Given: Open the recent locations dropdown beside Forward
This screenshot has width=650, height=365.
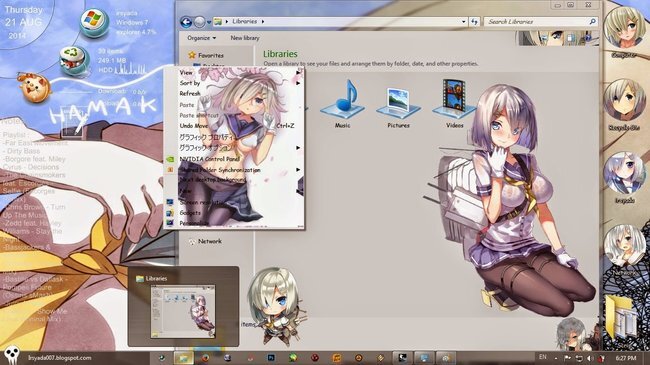Looking at the screenshot, I should 209,22.
